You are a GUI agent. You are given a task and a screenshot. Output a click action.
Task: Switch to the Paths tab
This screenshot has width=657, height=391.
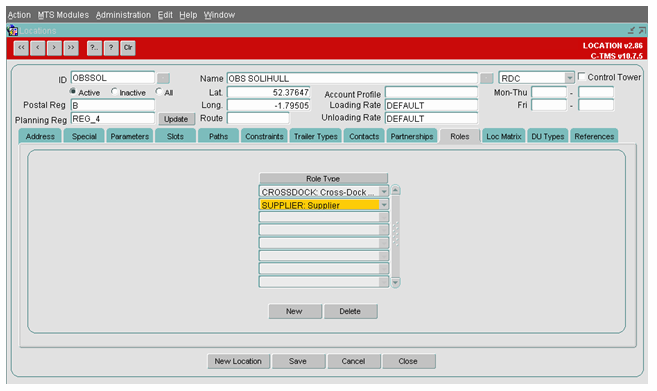[x=218, y=136]
